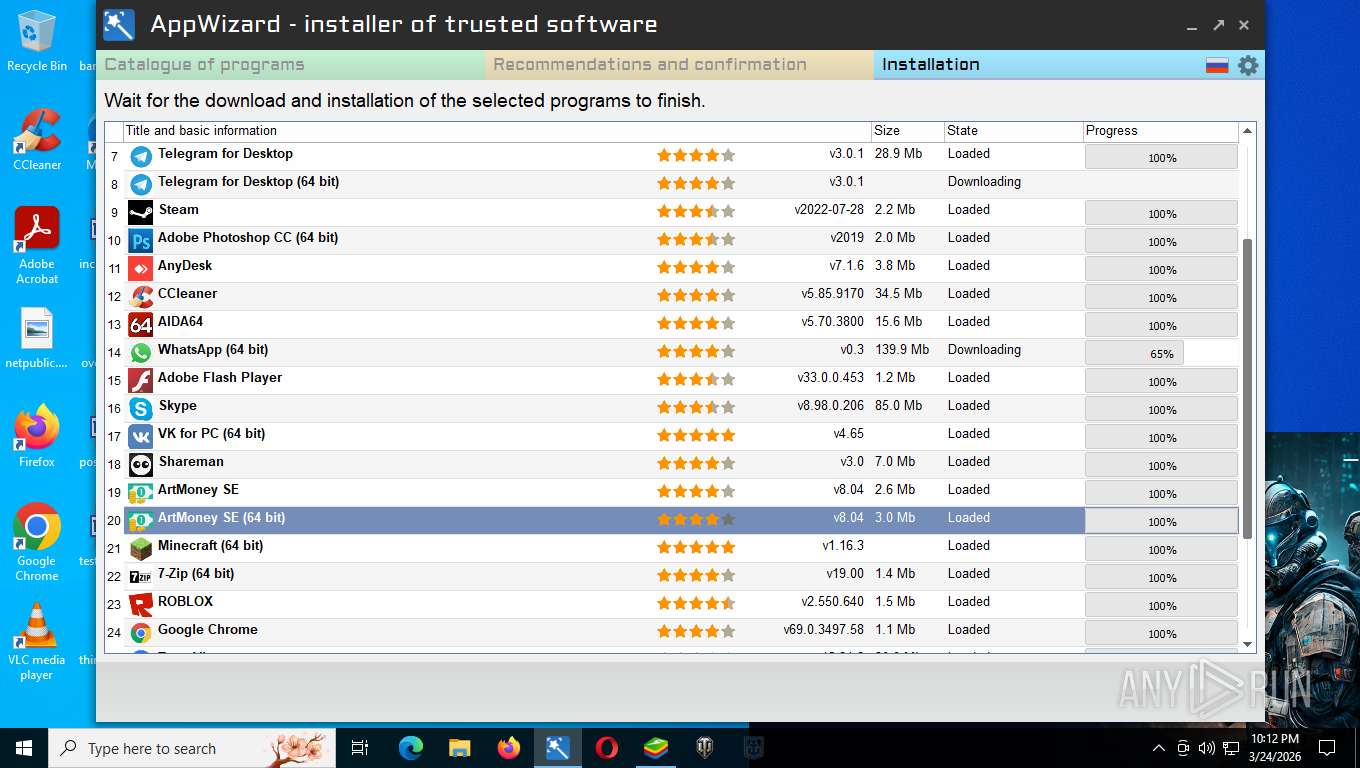Click the Skype program icon
1360x768 pixels.
coord(141,408)
